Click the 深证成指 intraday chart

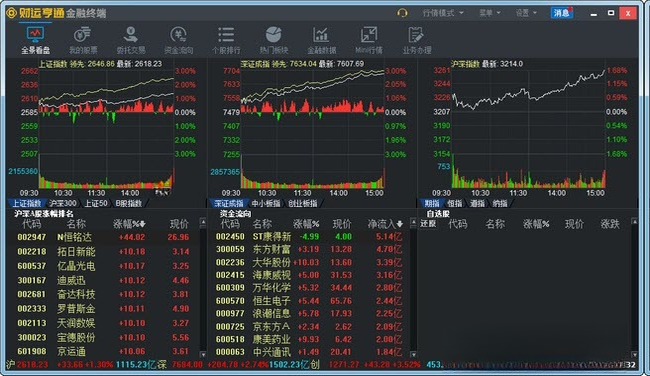(x=312, y=129)
